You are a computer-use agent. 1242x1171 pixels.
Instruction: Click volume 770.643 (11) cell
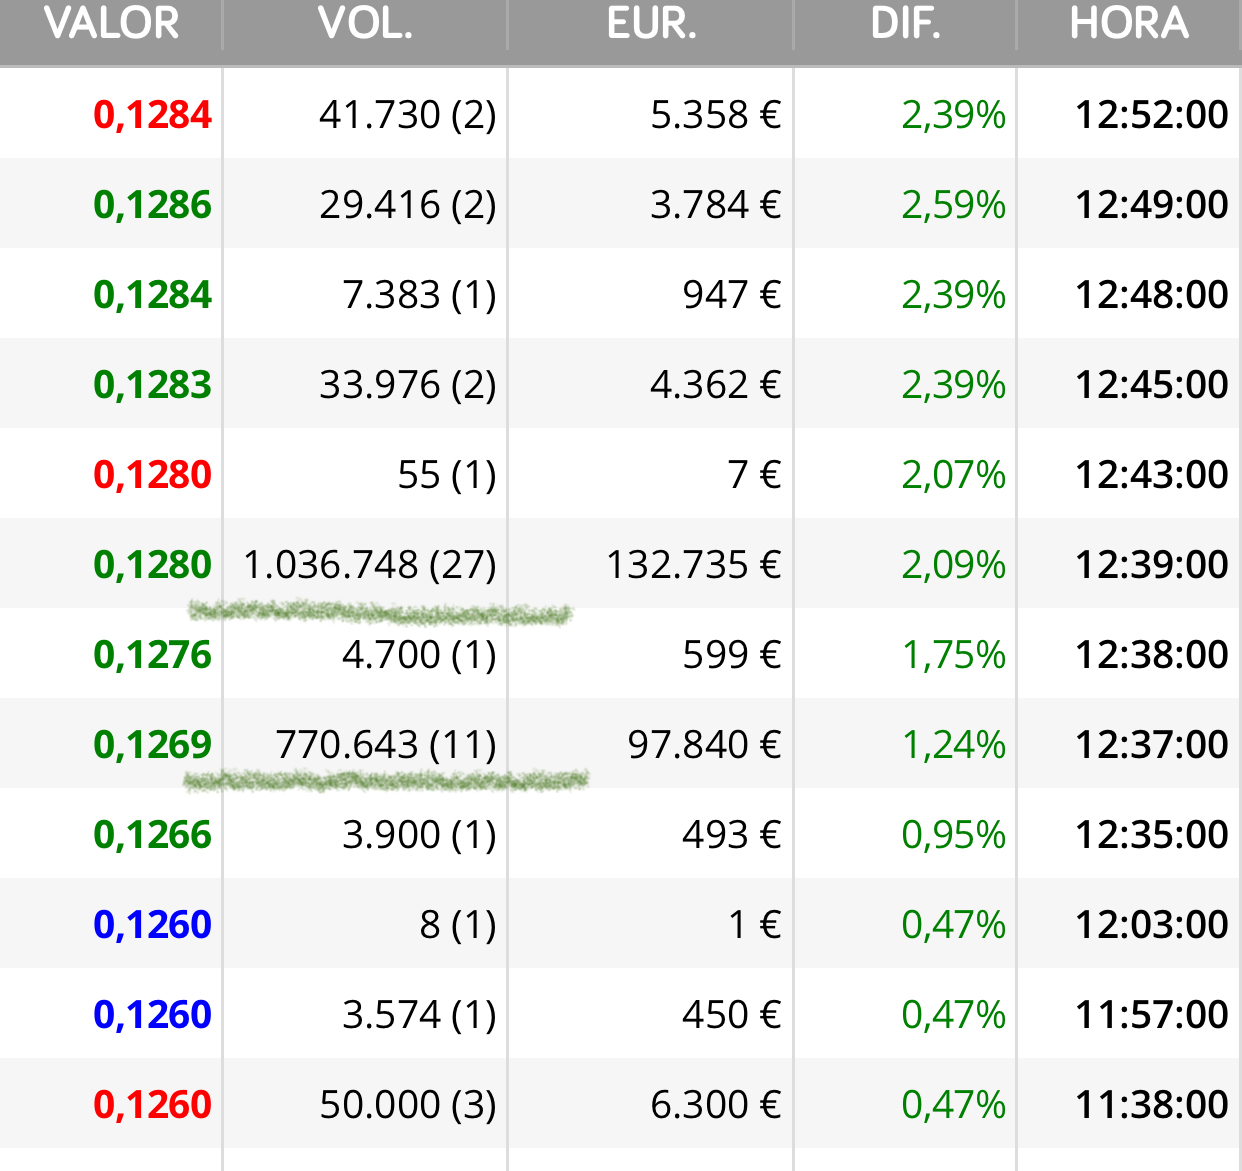[386, 745]
